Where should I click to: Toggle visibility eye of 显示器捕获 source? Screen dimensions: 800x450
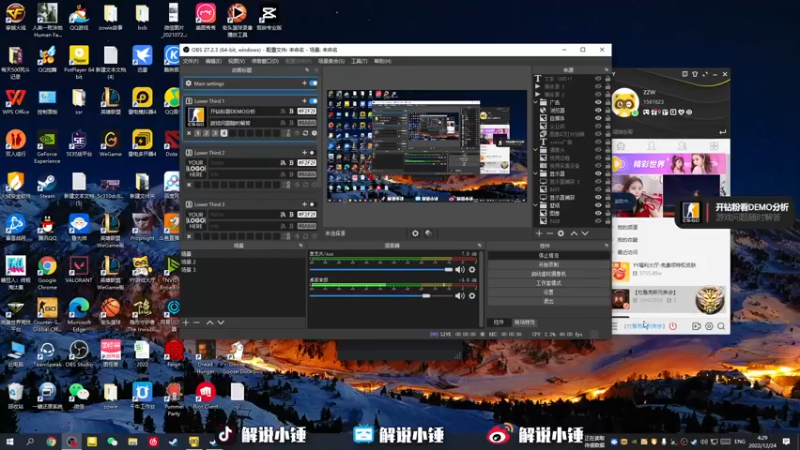(598, 197)
